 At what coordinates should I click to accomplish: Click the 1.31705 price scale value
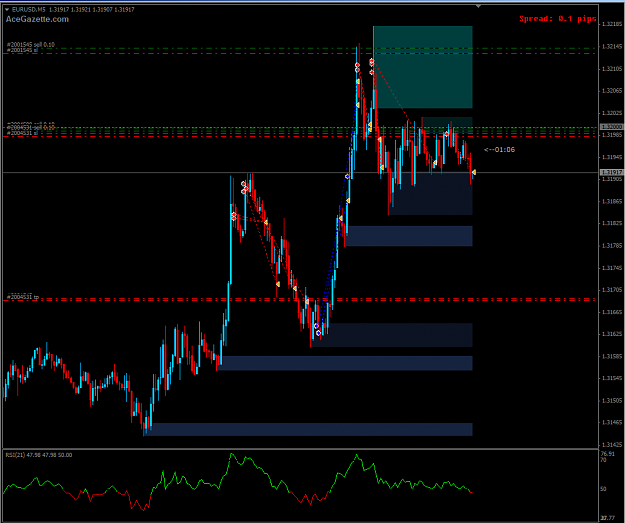(x=611, y=290)
